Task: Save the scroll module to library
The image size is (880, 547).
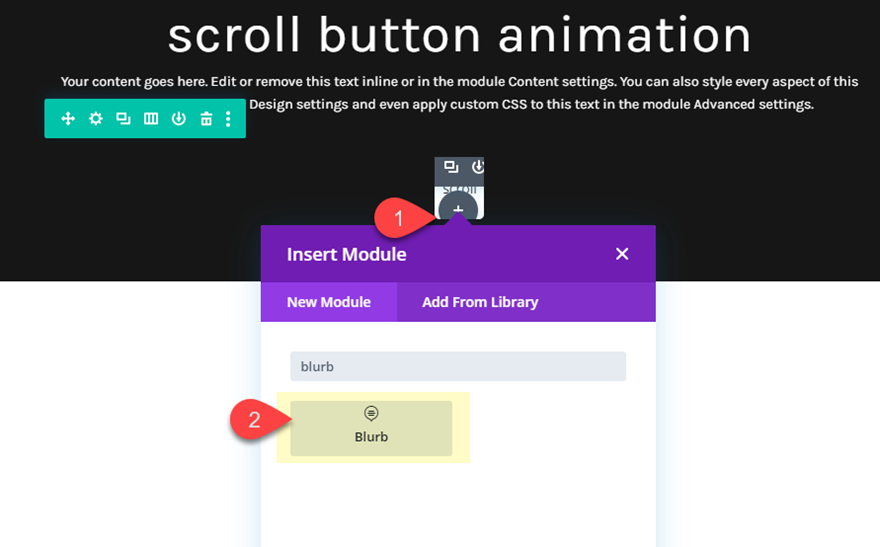Action: coord(477,167)
